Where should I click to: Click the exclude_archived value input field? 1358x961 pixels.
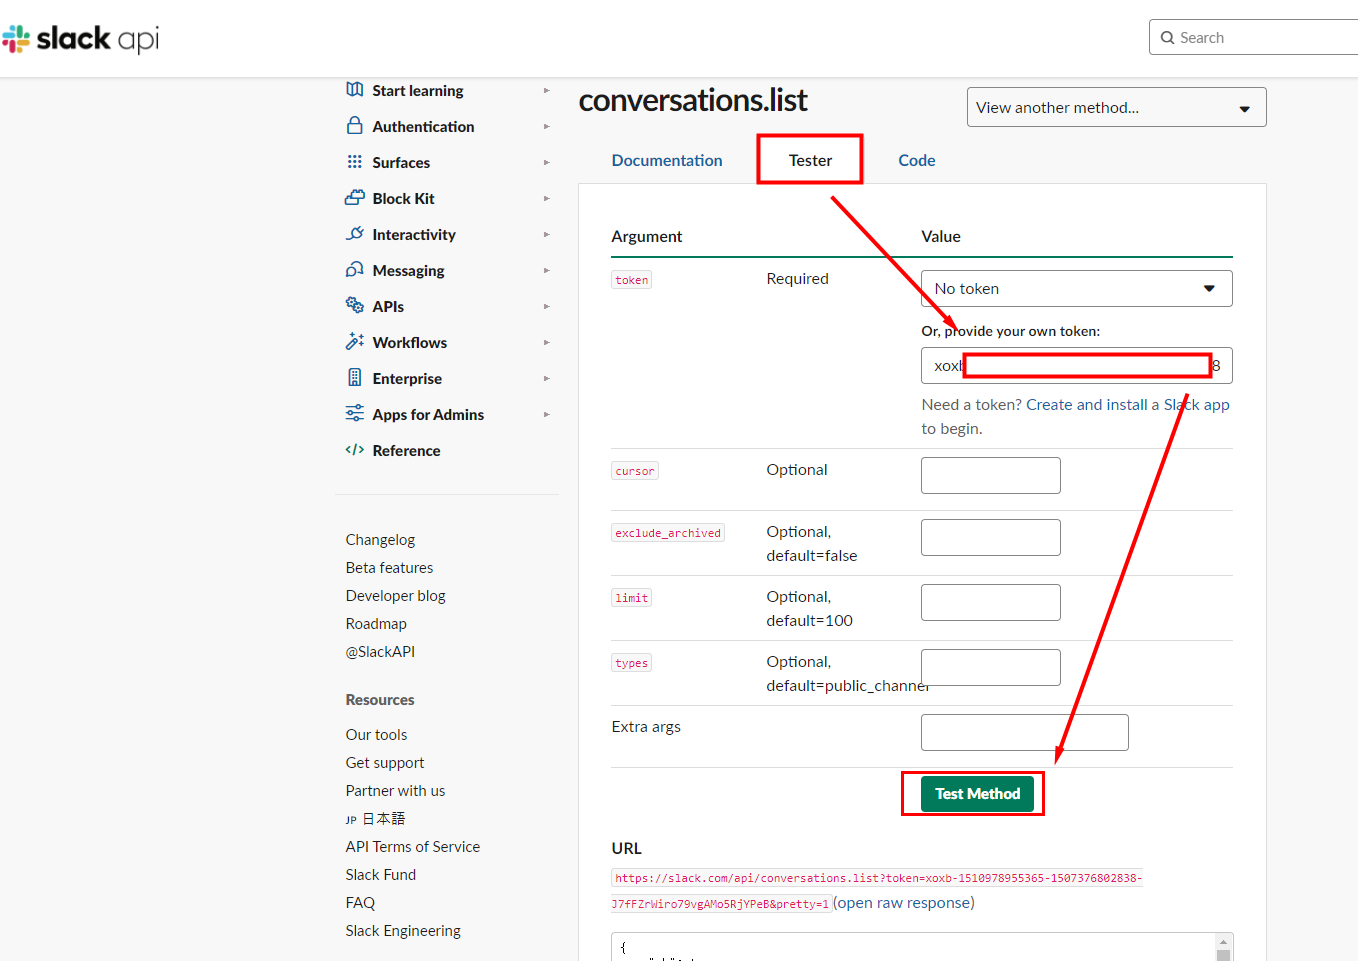(990, 537)
